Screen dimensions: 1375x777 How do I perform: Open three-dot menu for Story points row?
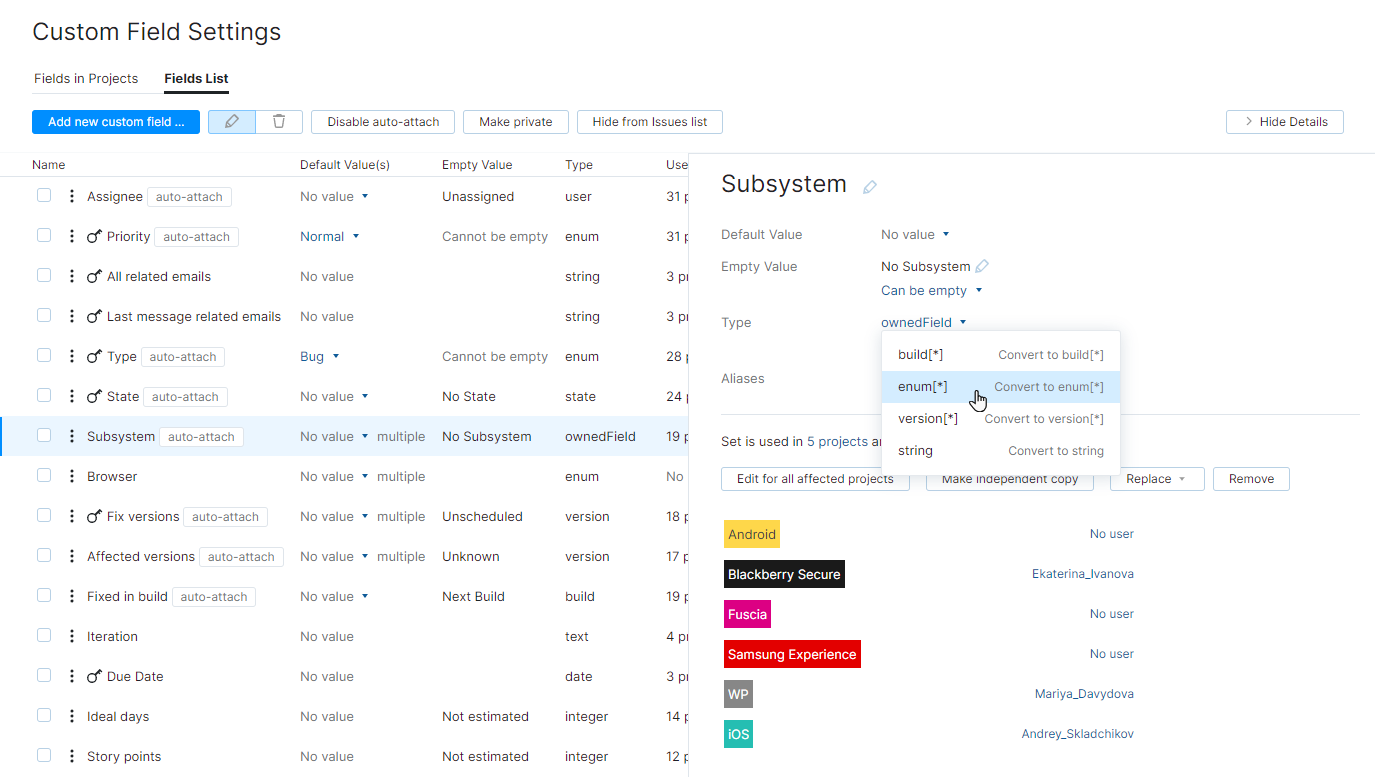(x=71, y=756)
